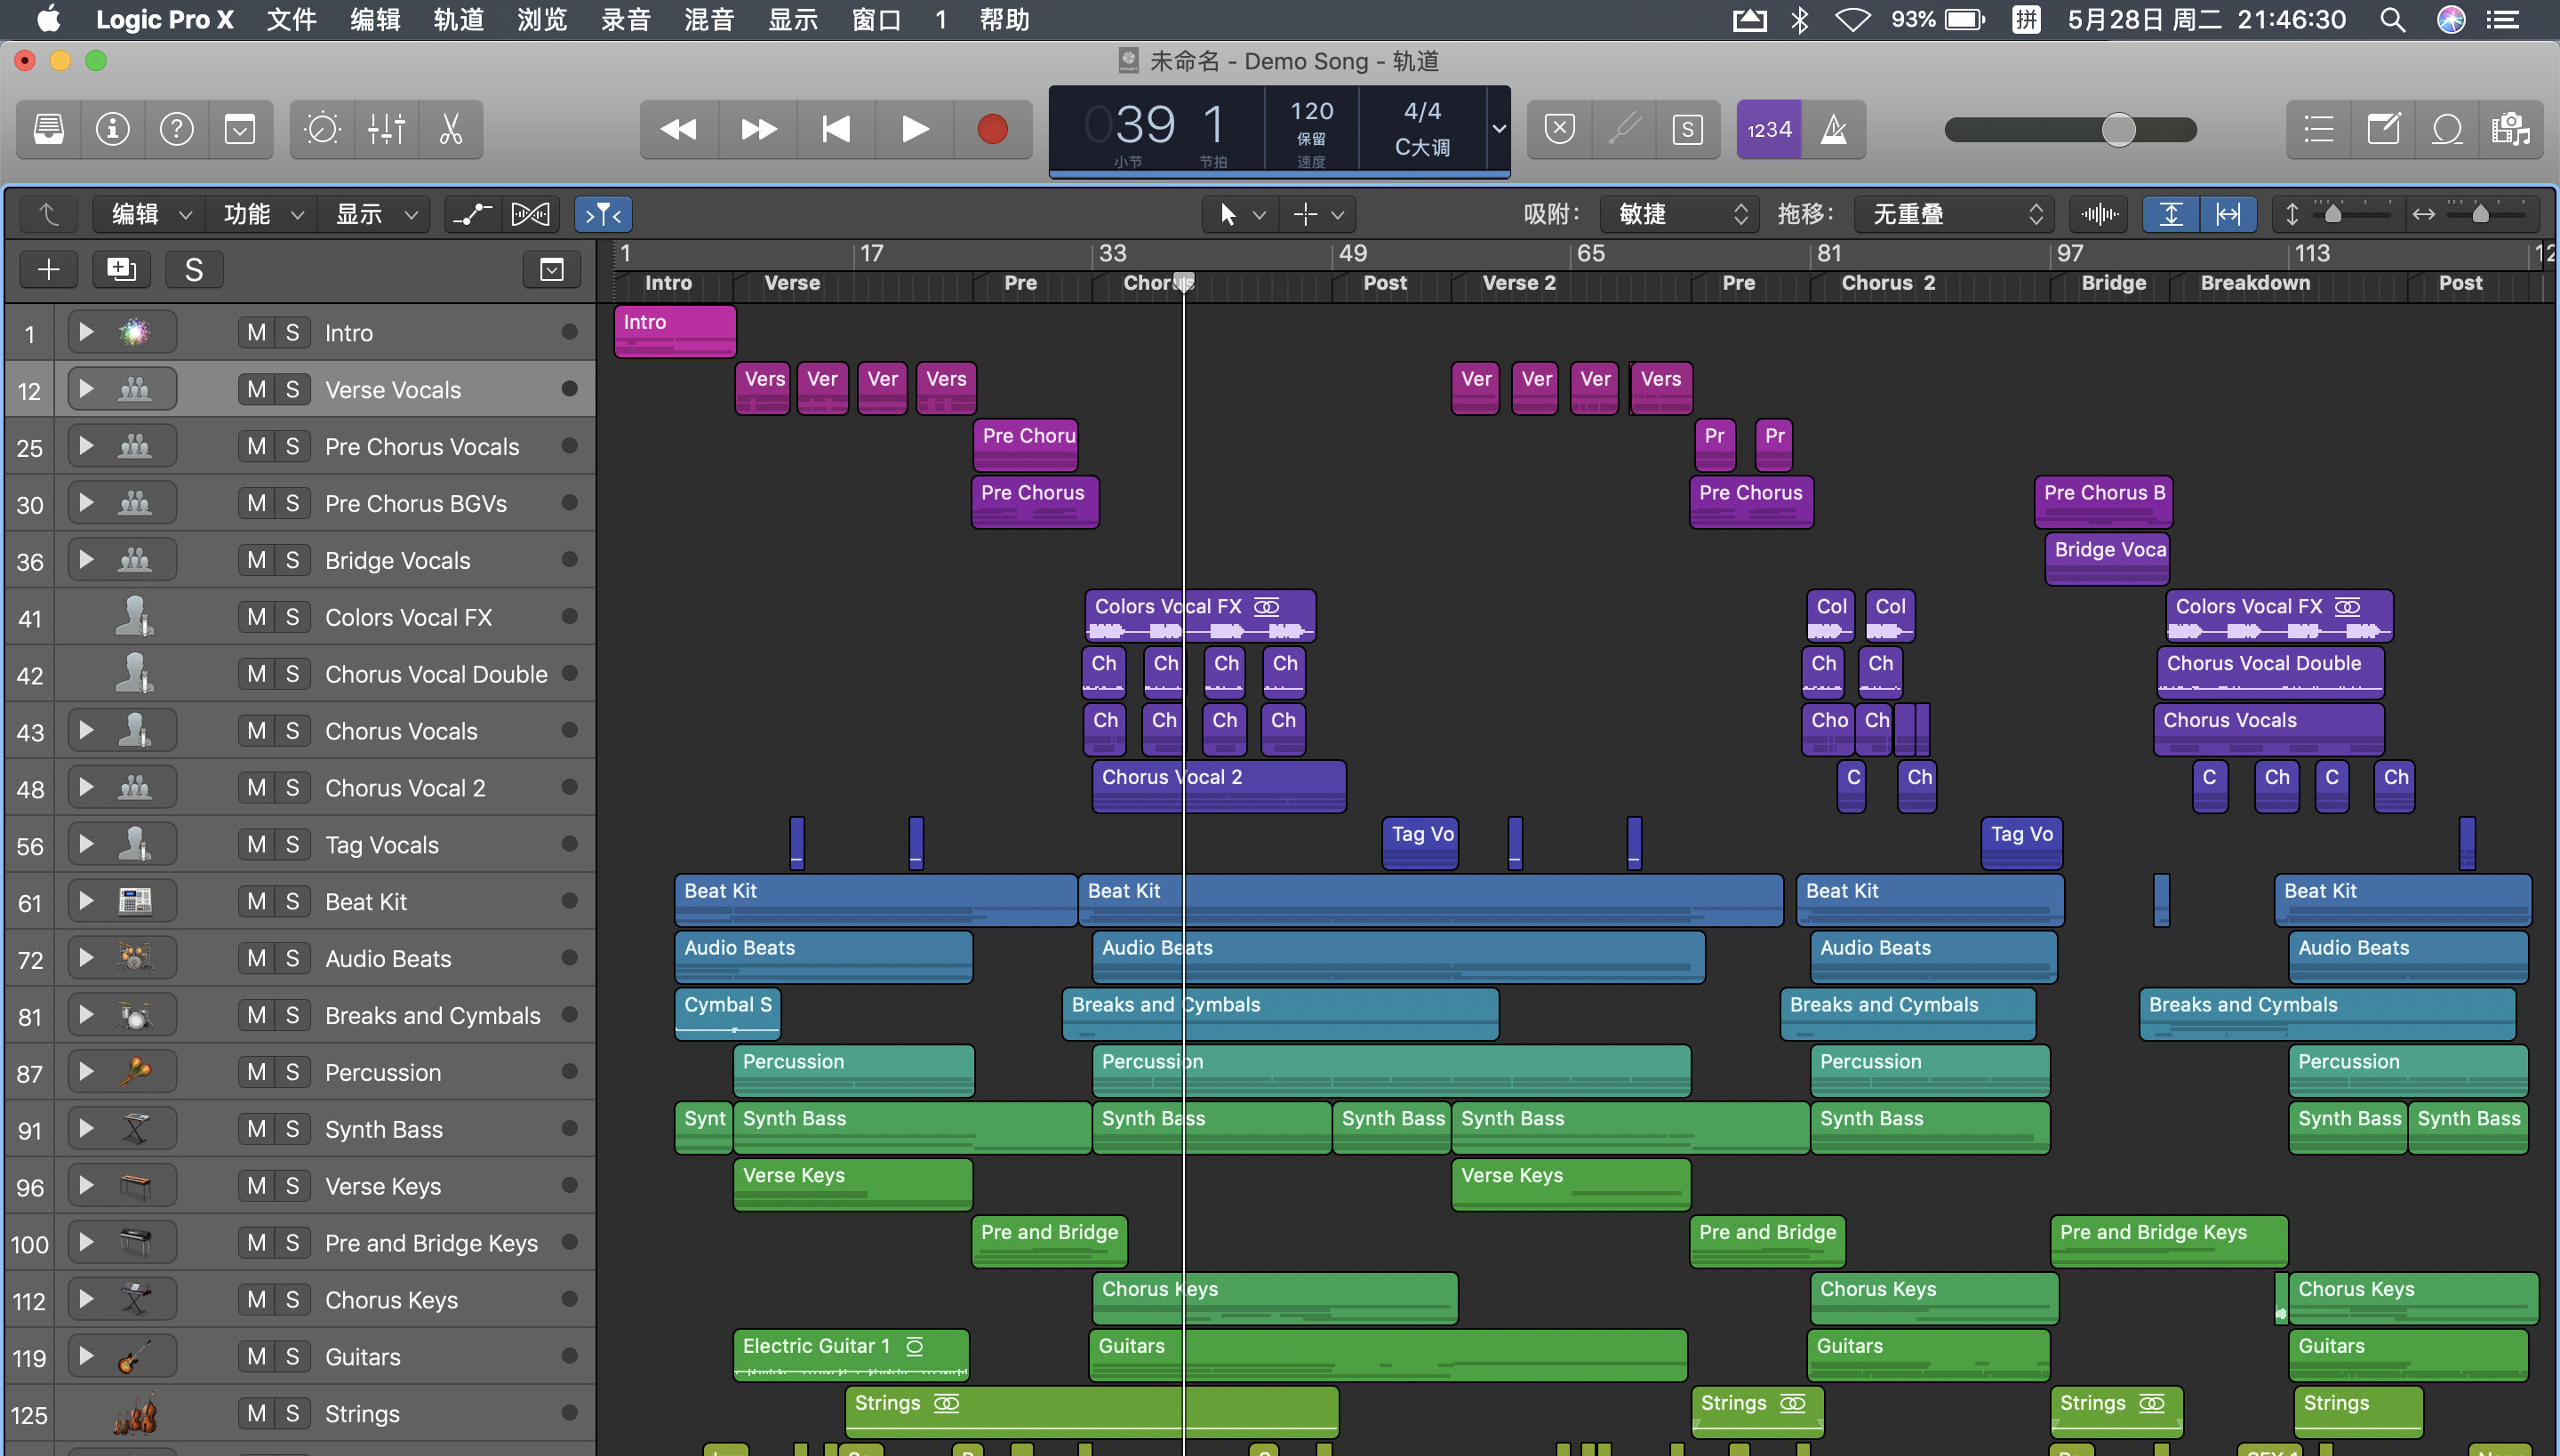
Task: Click the plus Add Track button
Action: point(49,270)
